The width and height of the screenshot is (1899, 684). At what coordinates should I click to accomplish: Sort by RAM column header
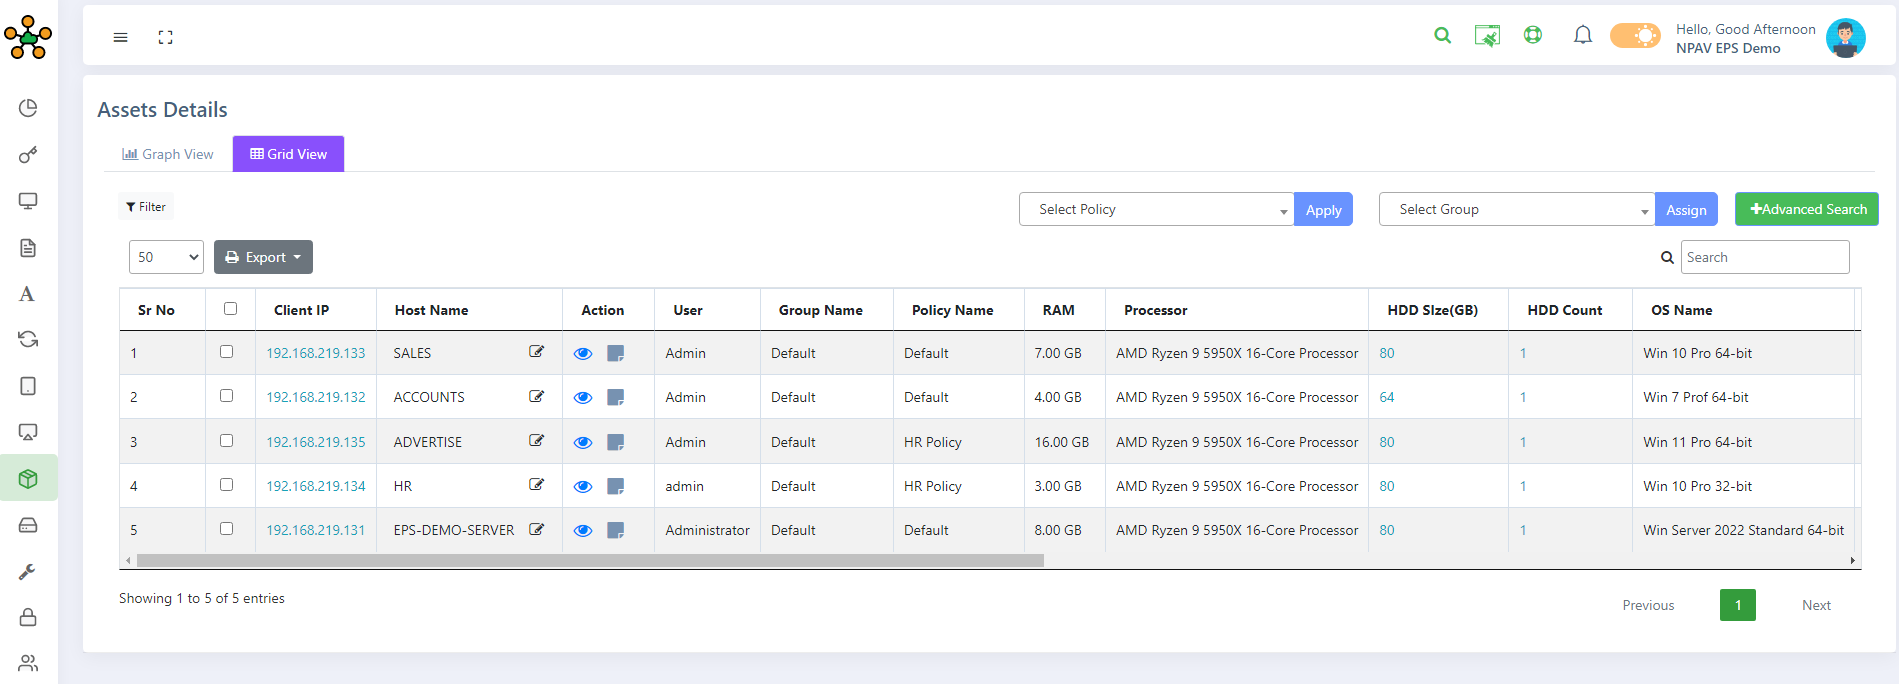click(x=1064, y=310)
